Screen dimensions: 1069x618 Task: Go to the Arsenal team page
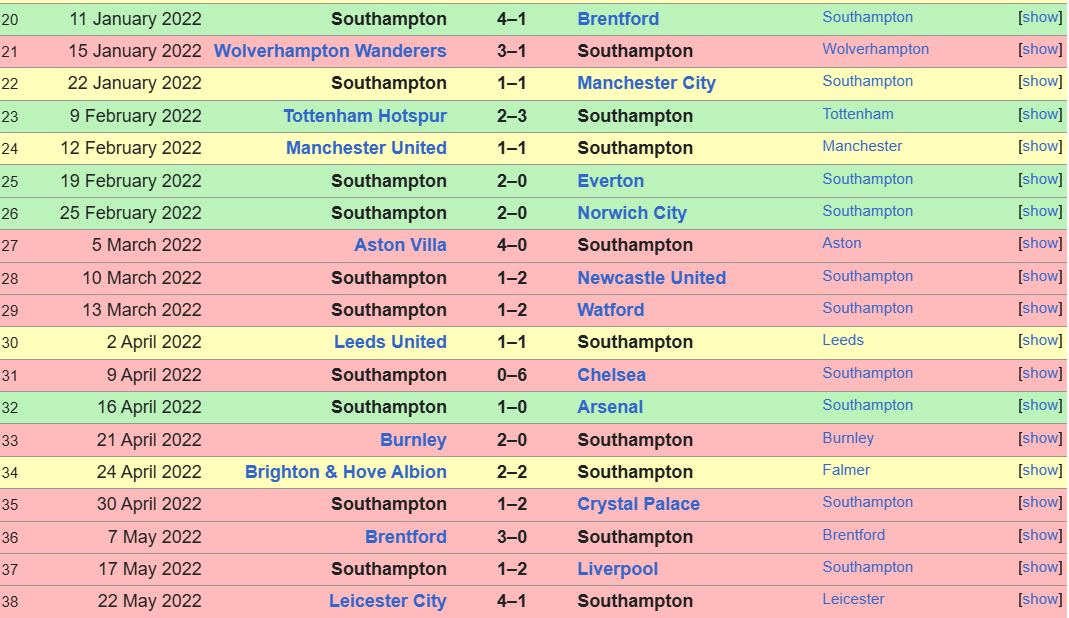click(x=610, y=407)
